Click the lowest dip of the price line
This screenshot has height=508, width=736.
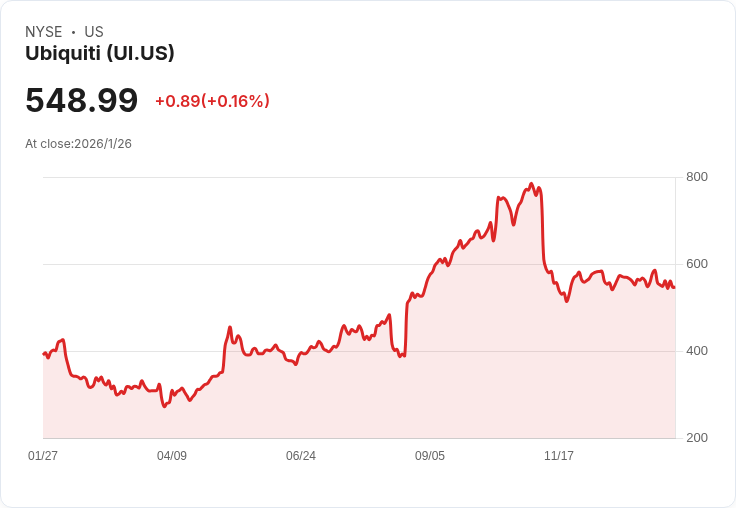[165, 406]
